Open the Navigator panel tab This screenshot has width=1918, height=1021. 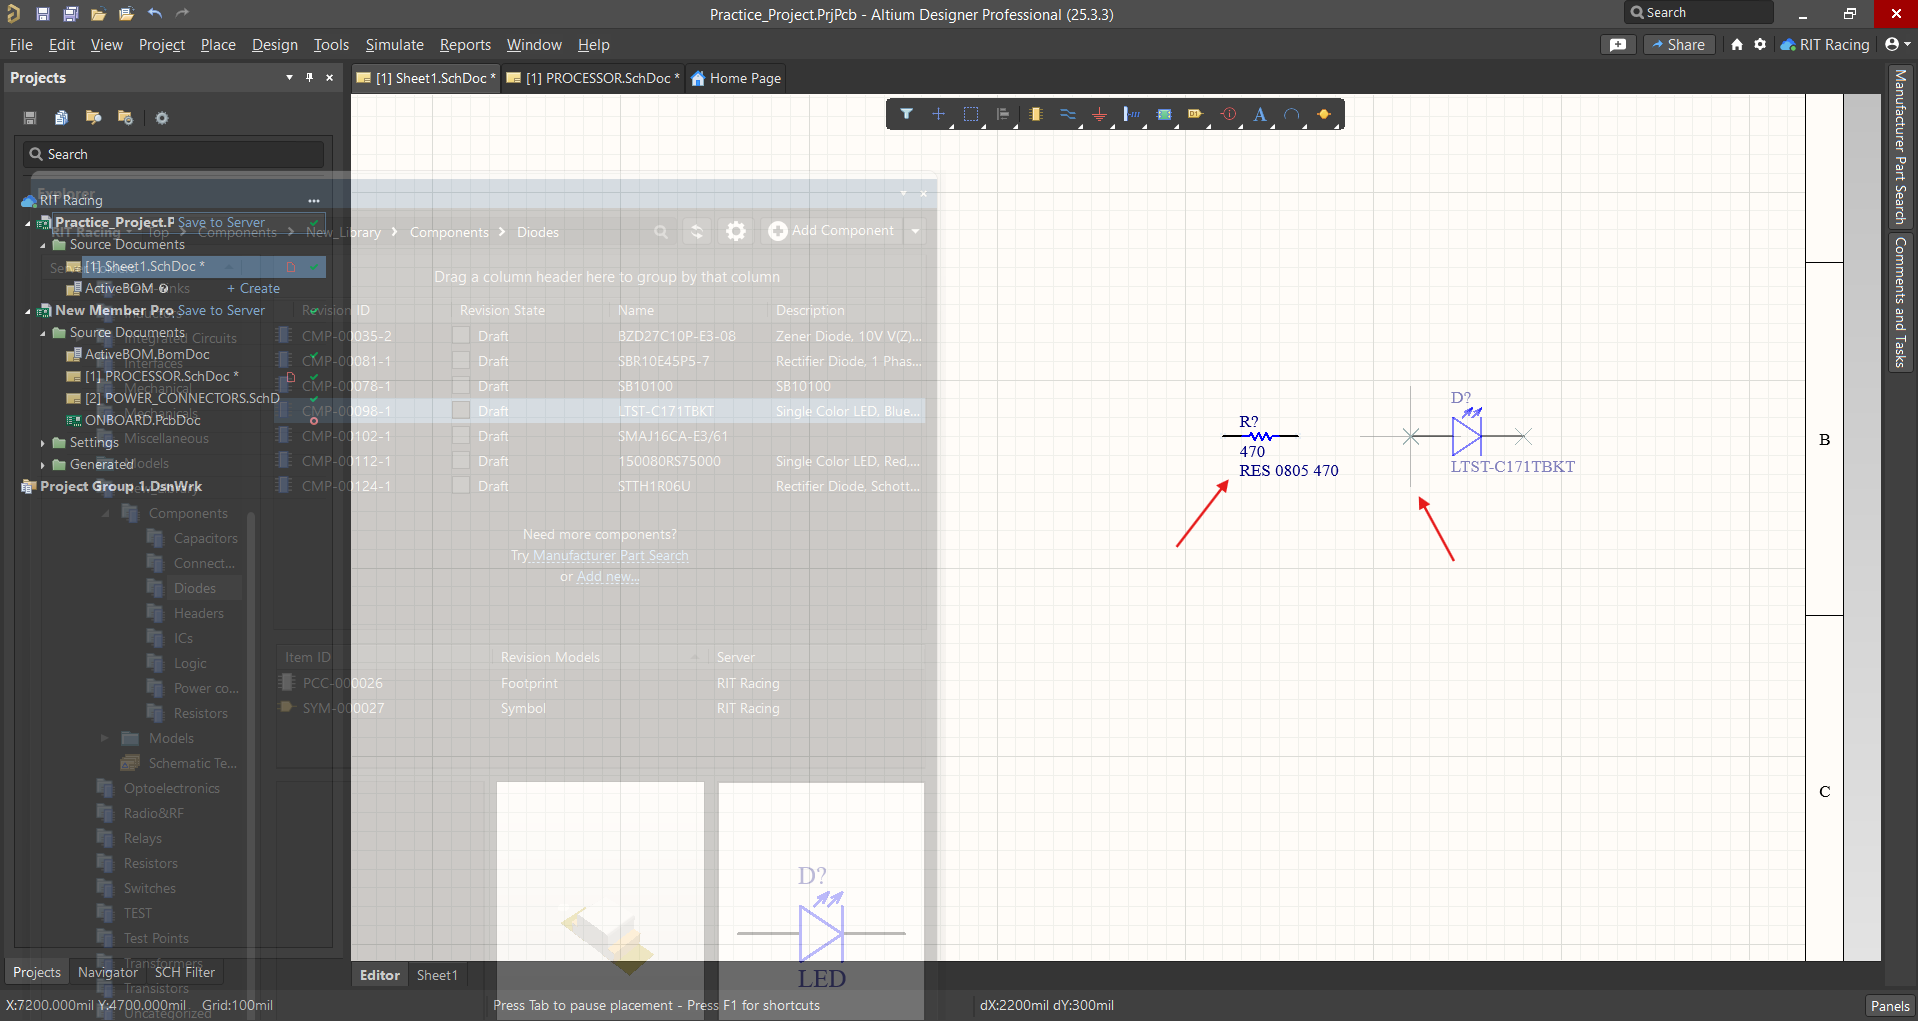[x=108, y=972]
